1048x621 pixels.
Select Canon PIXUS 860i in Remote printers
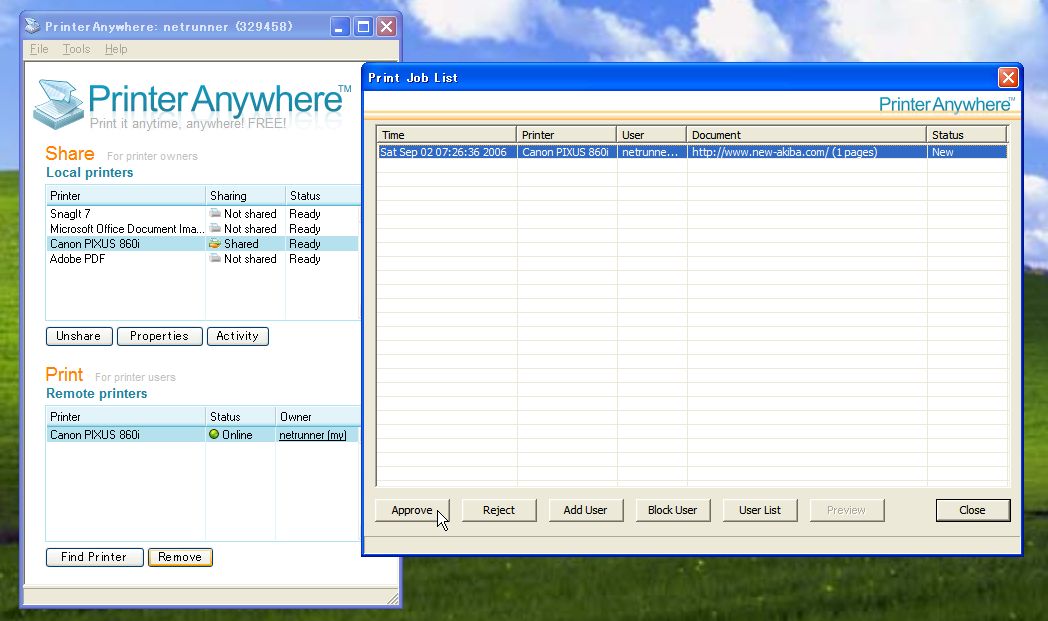[203, 434]
